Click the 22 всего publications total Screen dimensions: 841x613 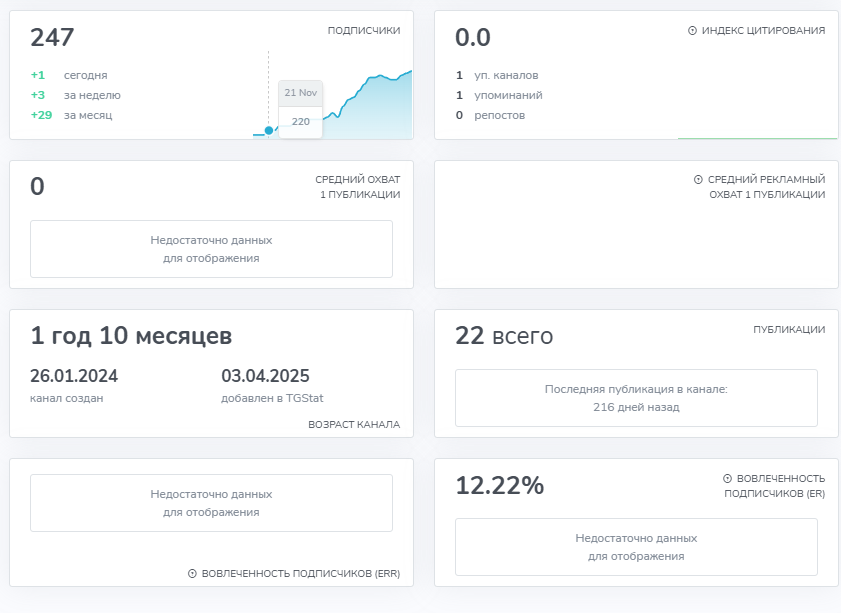point(504,337)
